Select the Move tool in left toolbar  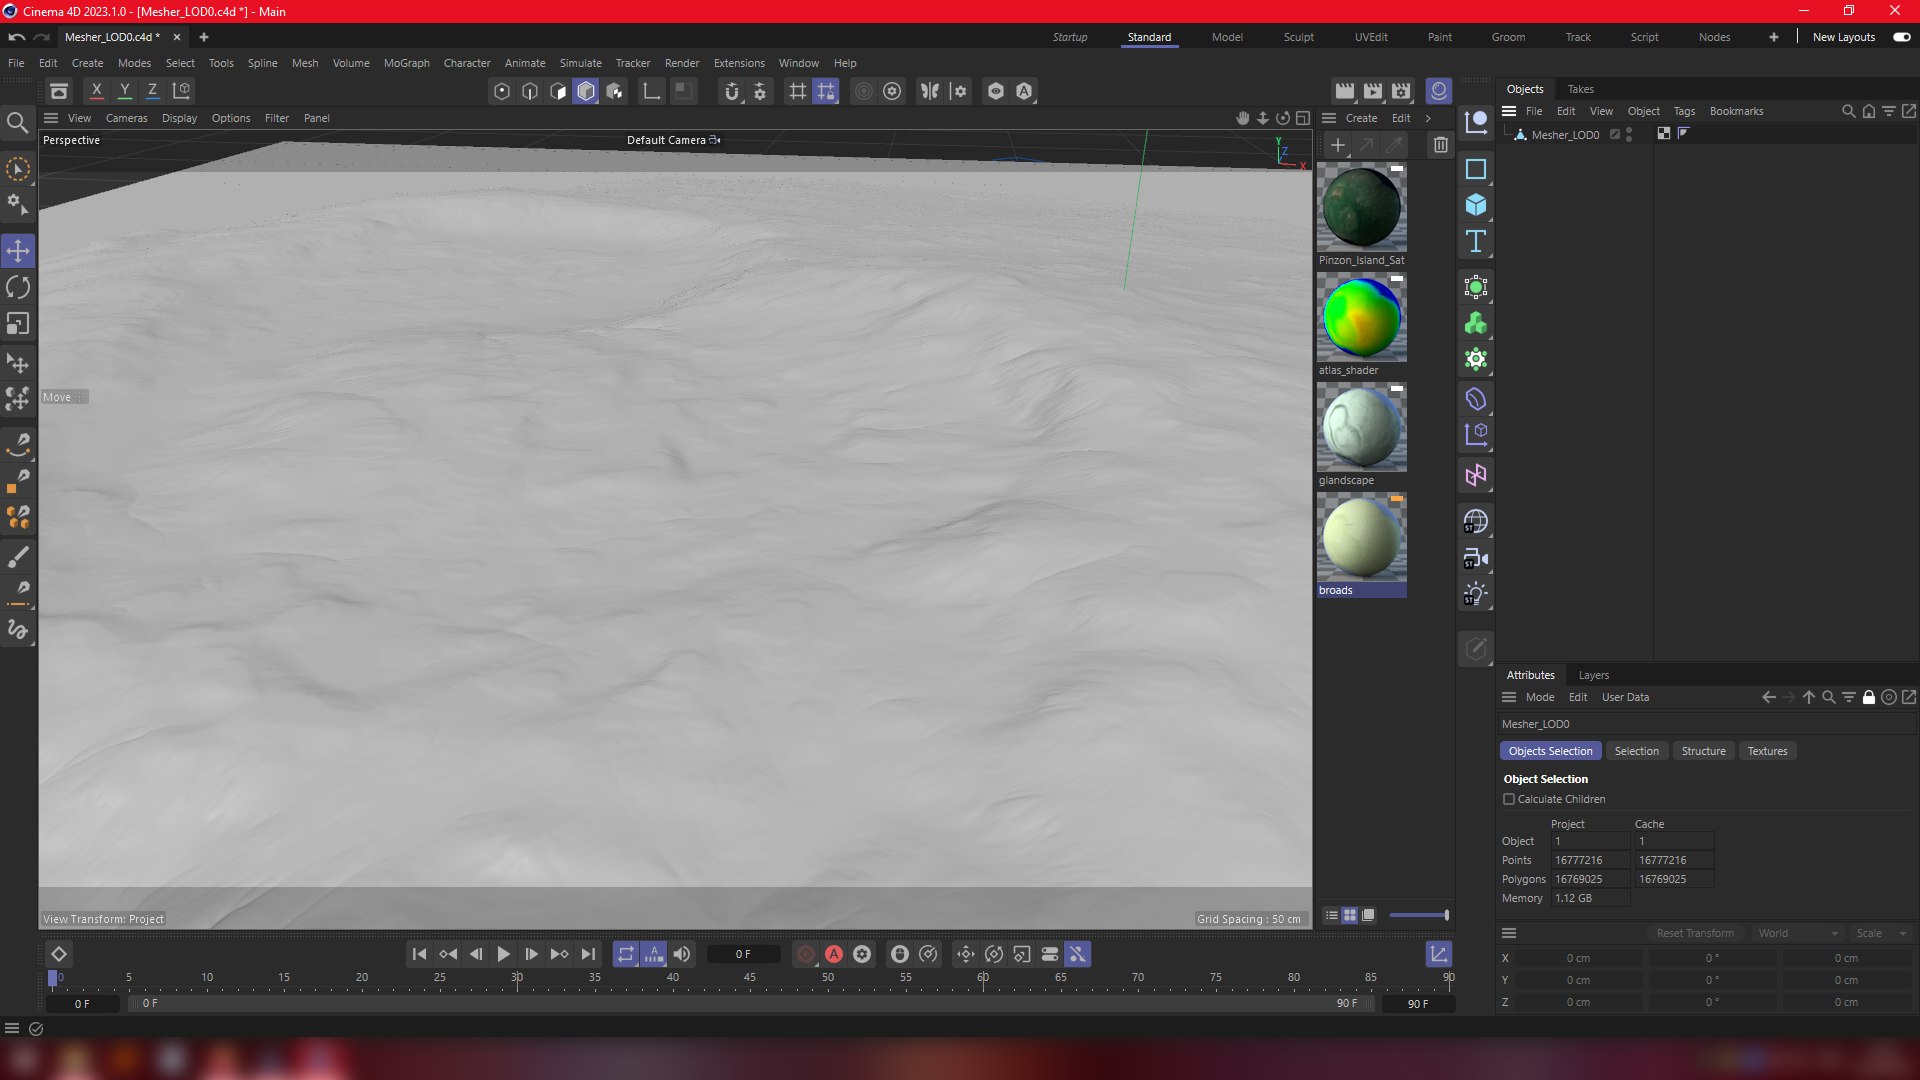pyautogui.click(x=18, y=251)
